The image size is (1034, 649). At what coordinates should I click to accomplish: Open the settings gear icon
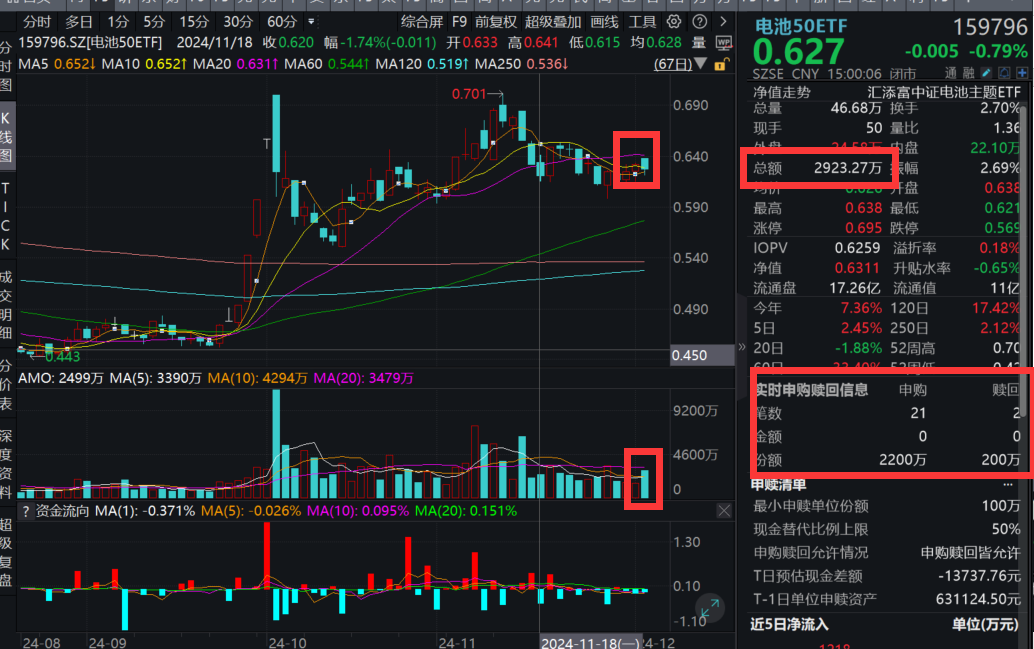click(x=672, y=21)
